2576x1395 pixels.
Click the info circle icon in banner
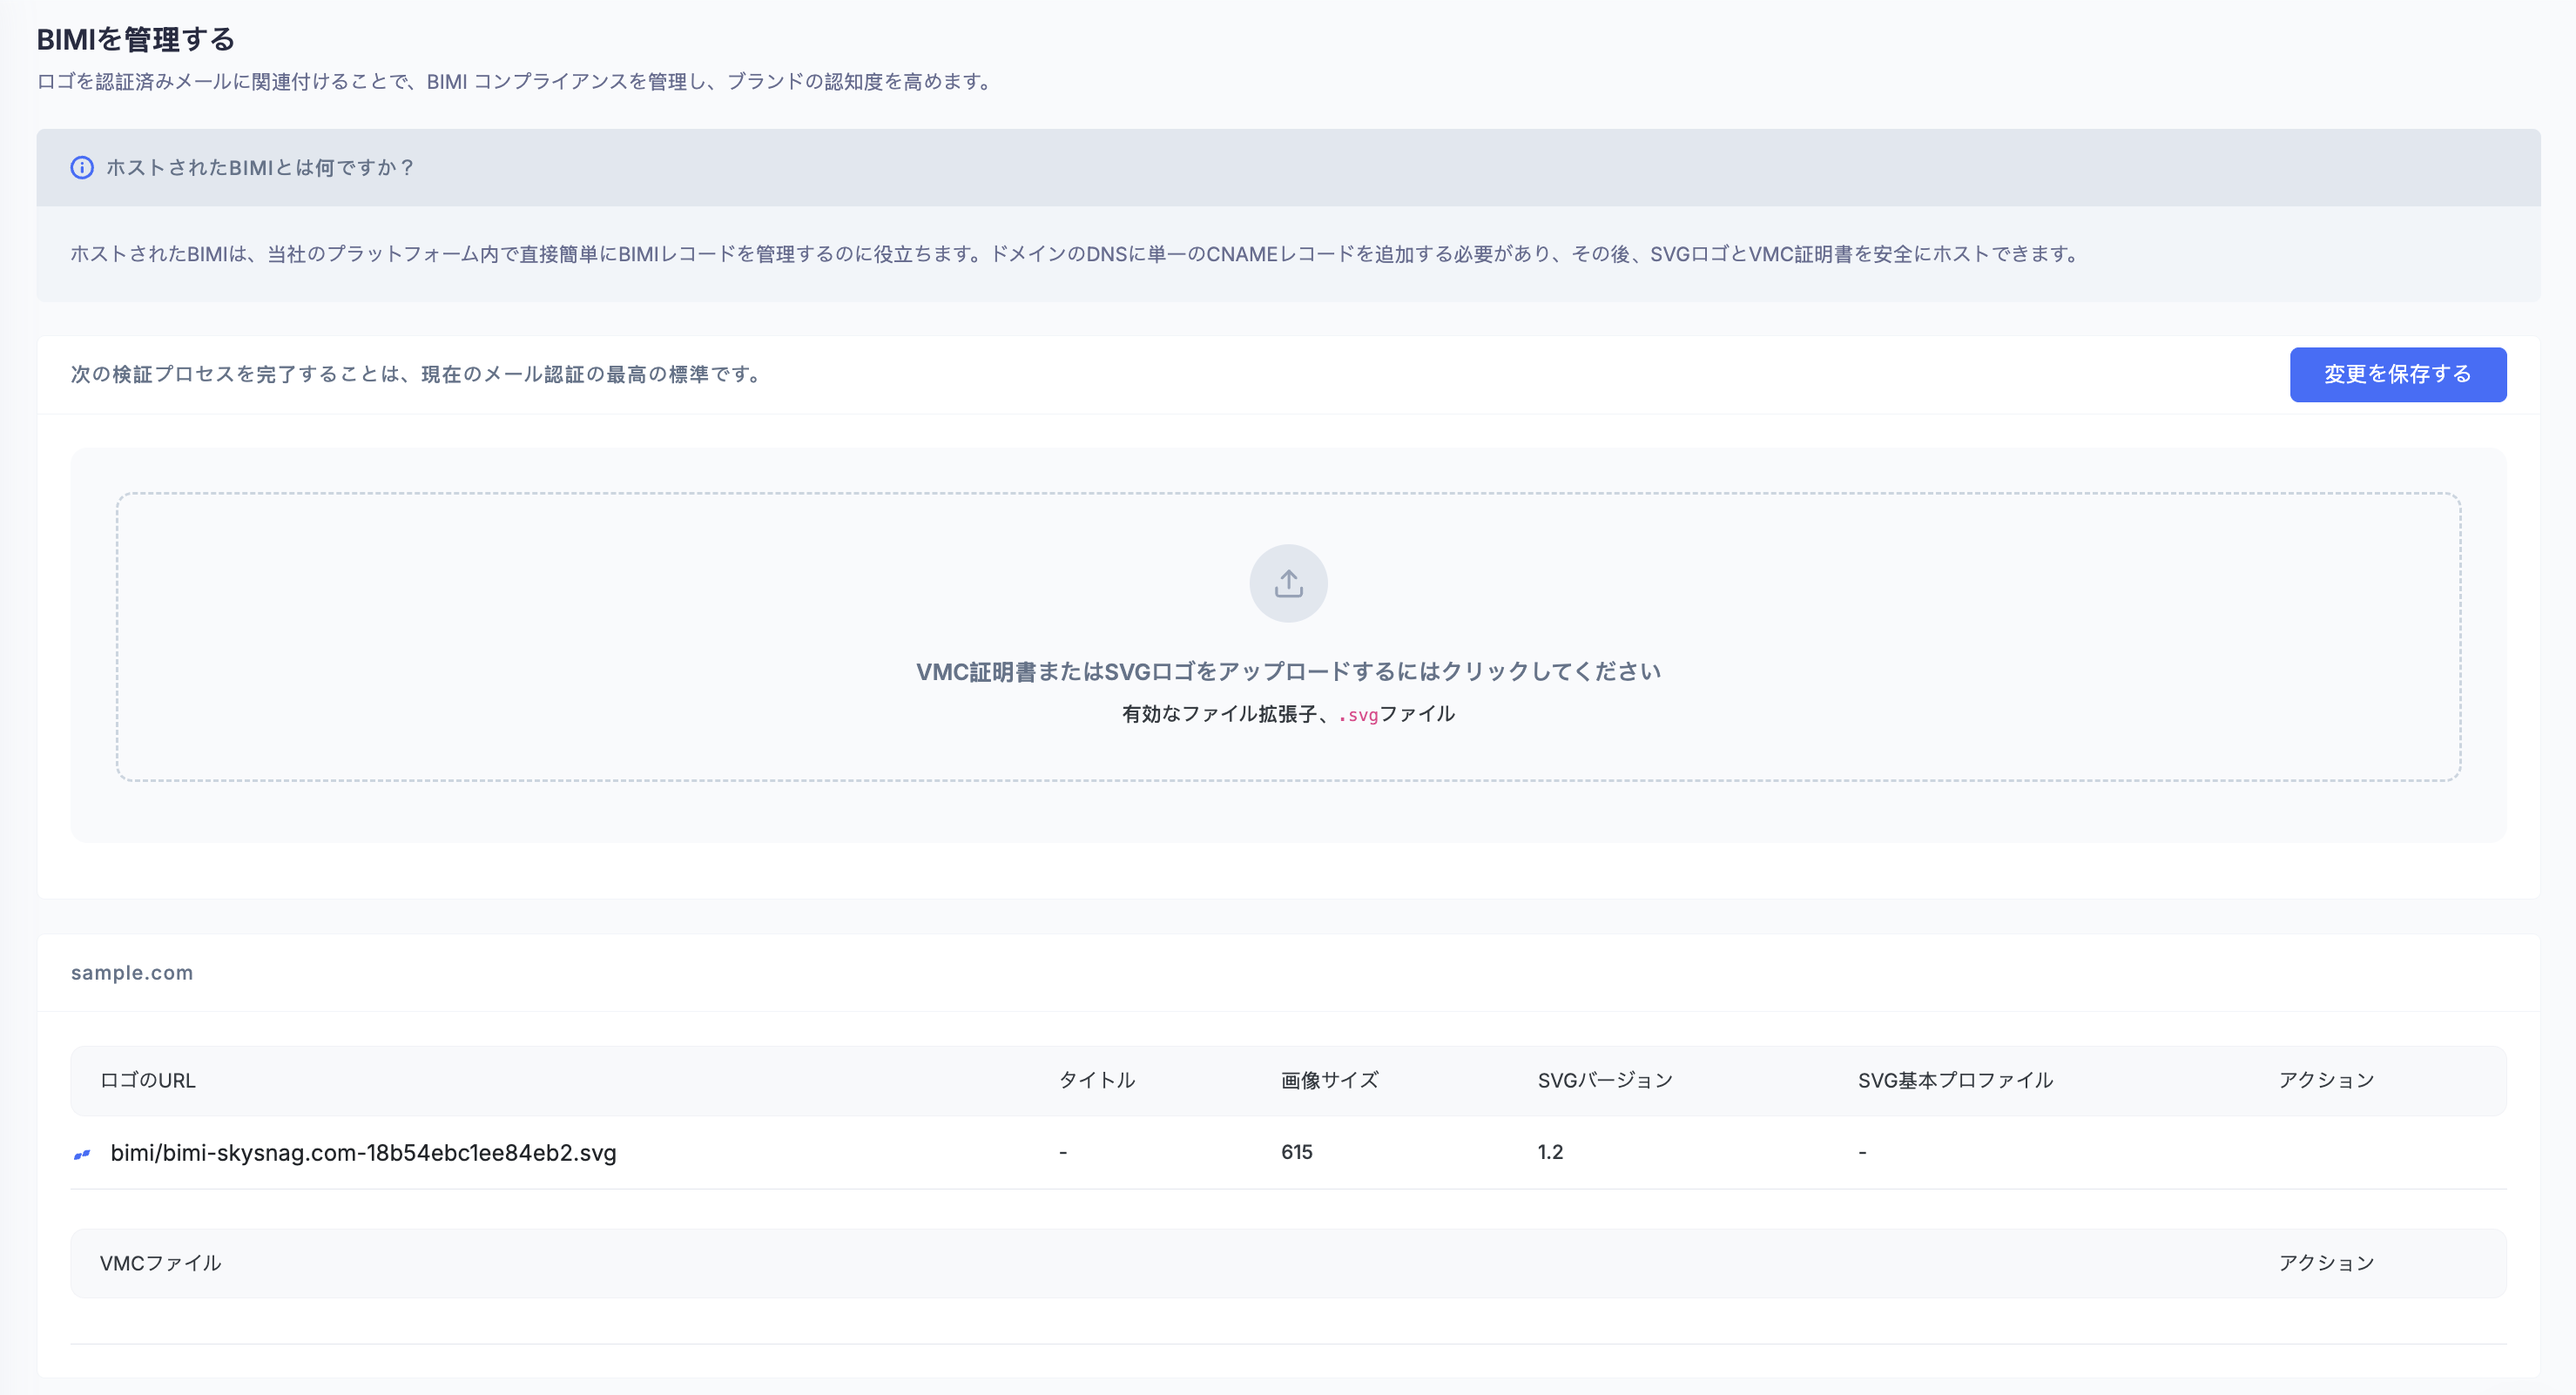pos(82,168)
